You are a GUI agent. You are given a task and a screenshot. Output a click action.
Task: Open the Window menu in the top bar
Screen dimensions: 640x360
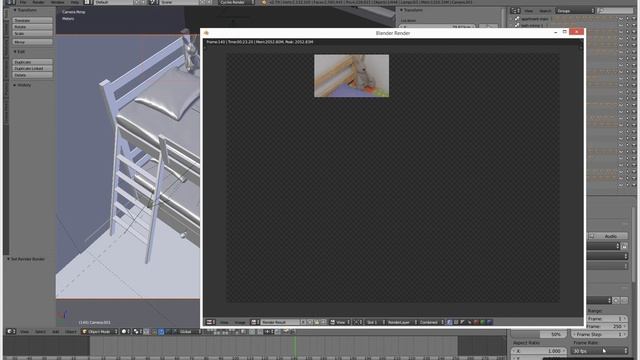(x=58, y=2)
